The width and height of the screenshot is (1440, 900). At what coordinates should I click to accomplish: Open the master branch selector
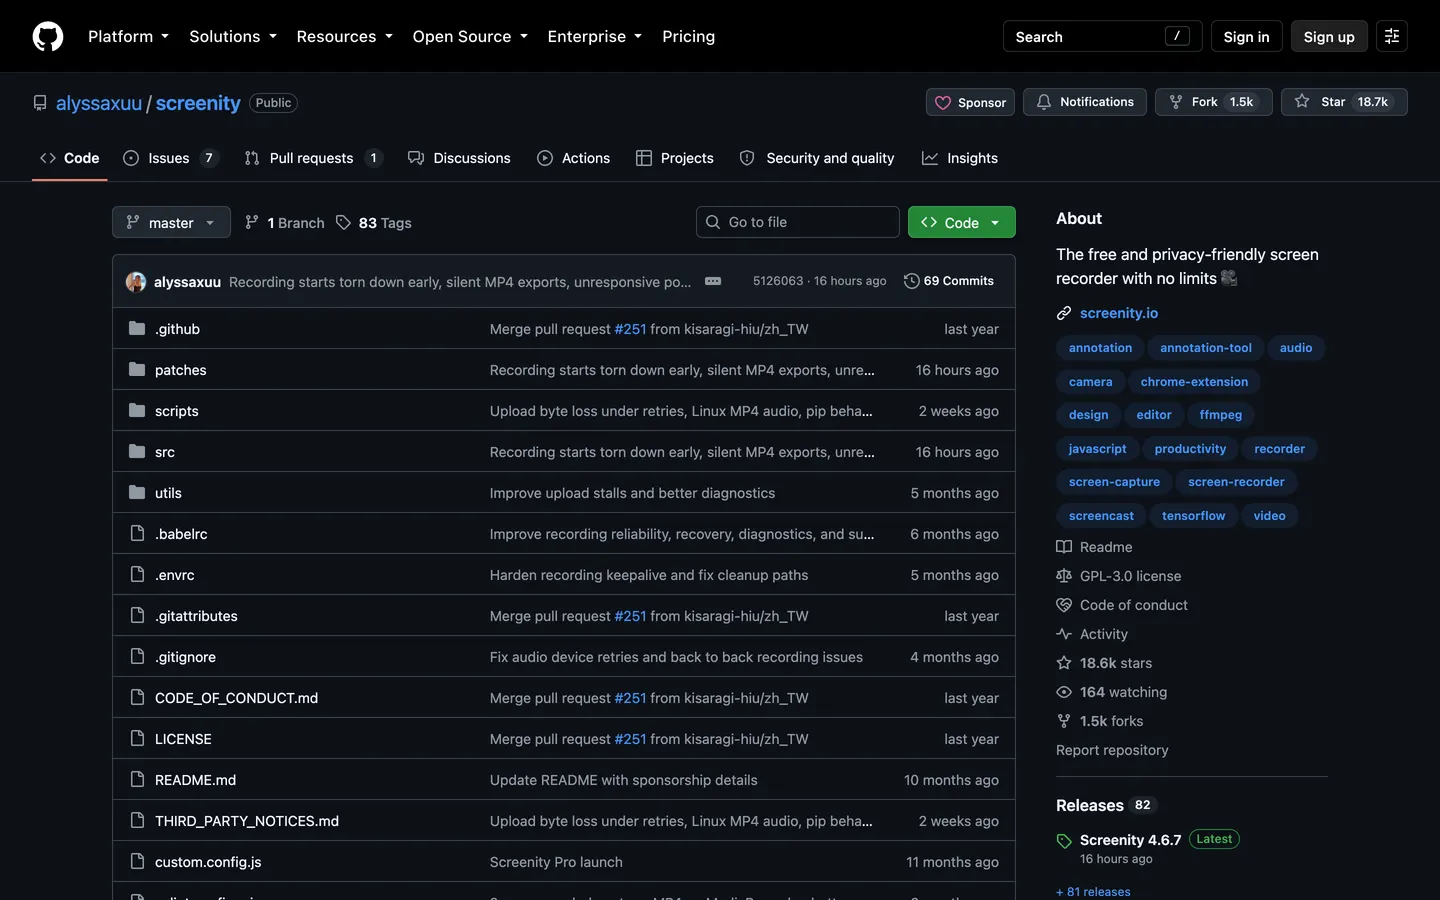[171, 222]
